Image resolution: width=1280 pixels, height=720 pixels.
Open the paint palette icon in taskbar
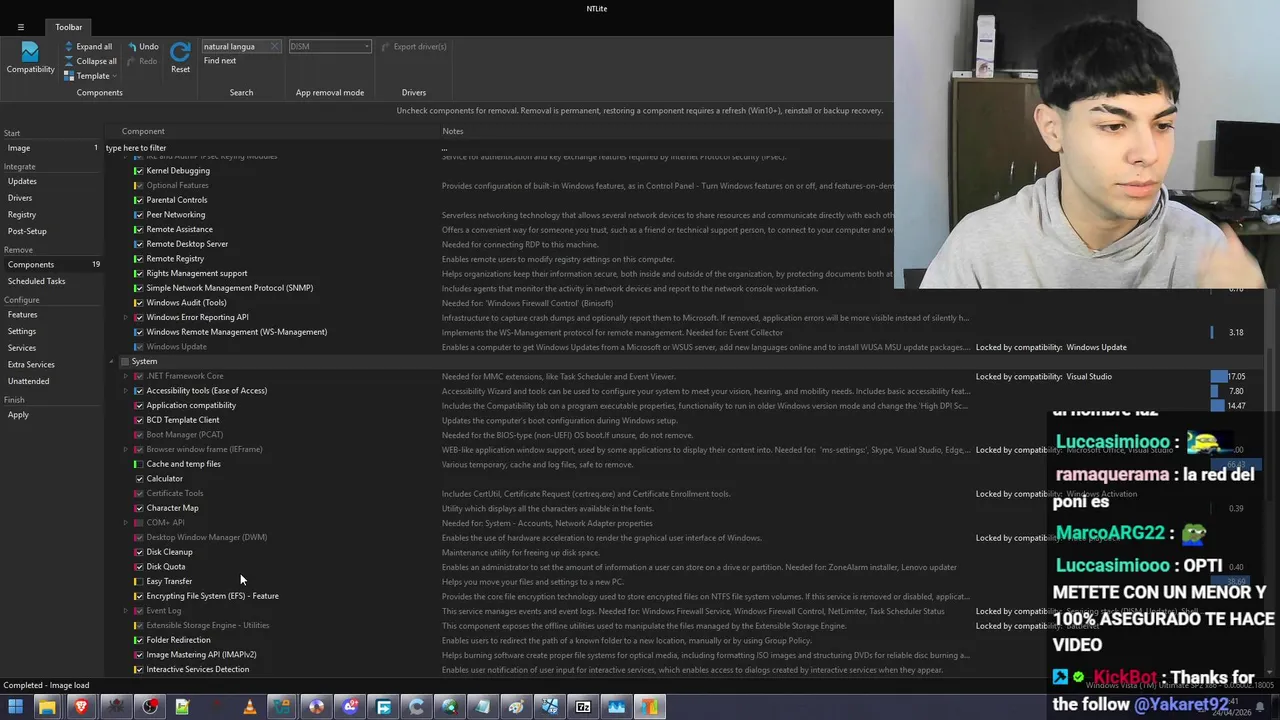tap(516, 707)
